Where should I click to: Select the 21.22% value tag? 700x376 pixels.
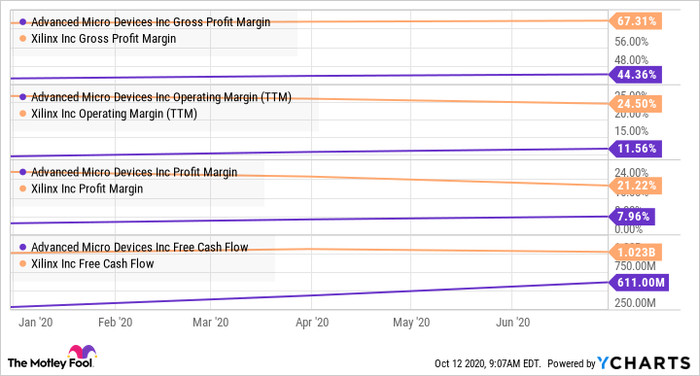point(636,185)
